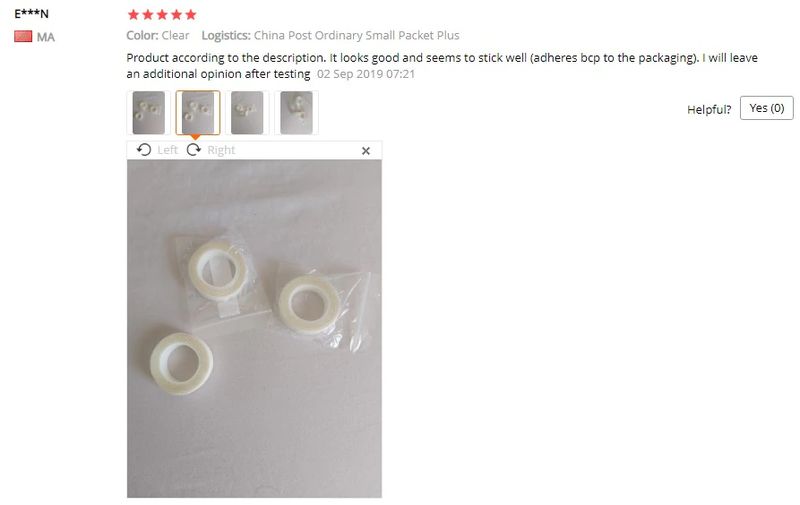This screenshot has width=800, height=505.
Task: Open the first review photo thumbnail
Action: pos(148,113)
